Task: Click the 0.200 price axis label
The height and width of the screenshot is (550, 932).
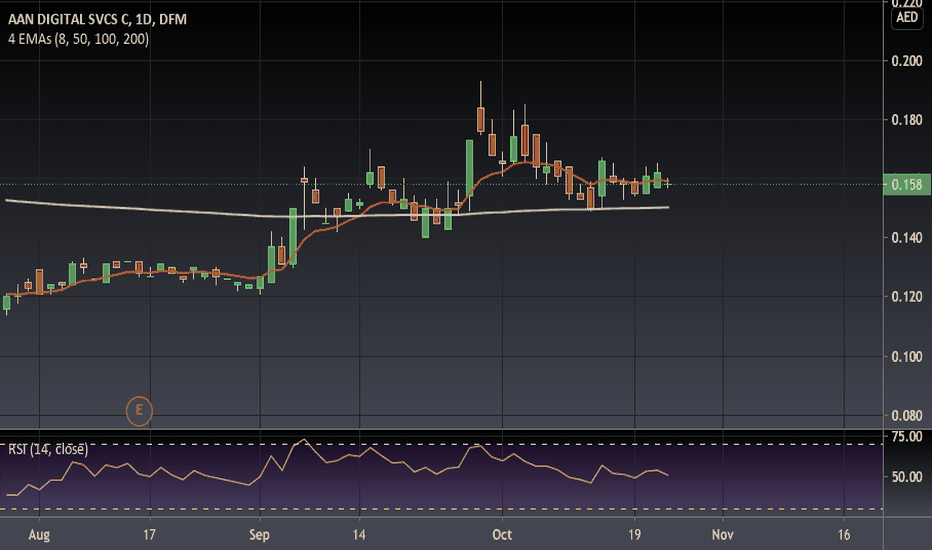Action: tap(907, 61)
